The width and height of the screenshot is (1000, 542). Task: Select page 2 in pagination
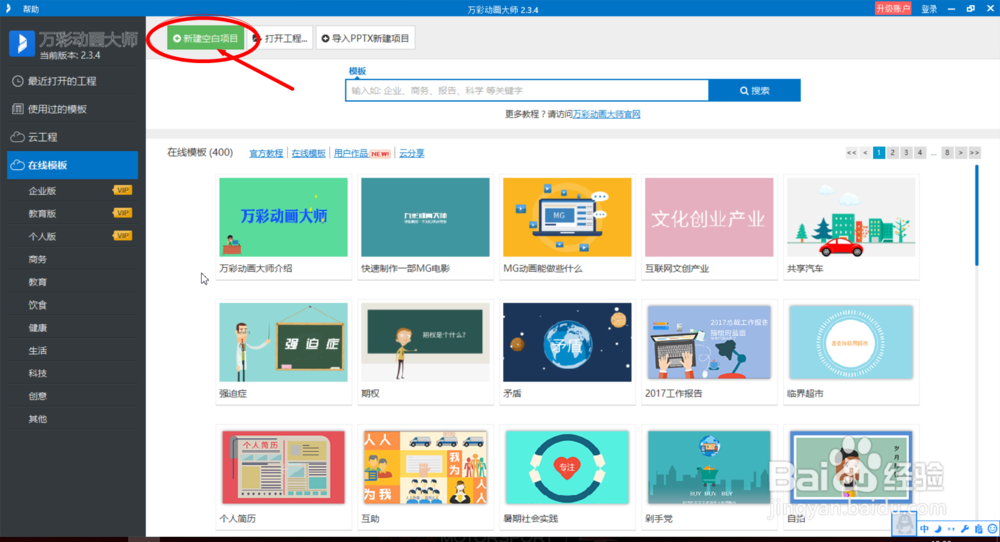[x=892, y=152]
